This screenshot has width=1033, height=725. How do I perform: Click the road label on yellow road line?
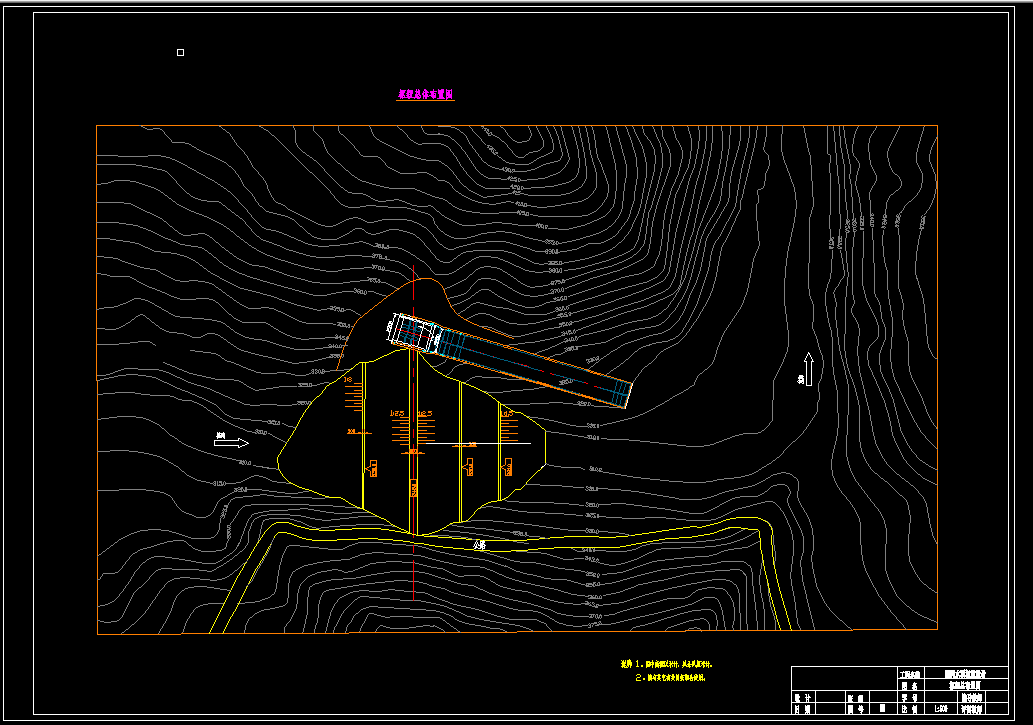click(x=480, y=545)
